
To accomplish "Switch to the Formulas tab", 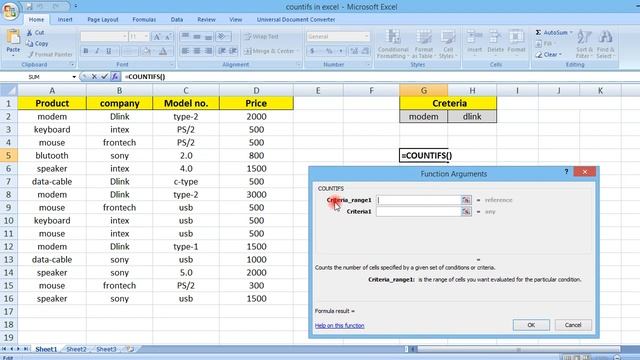I will (144, 19).
